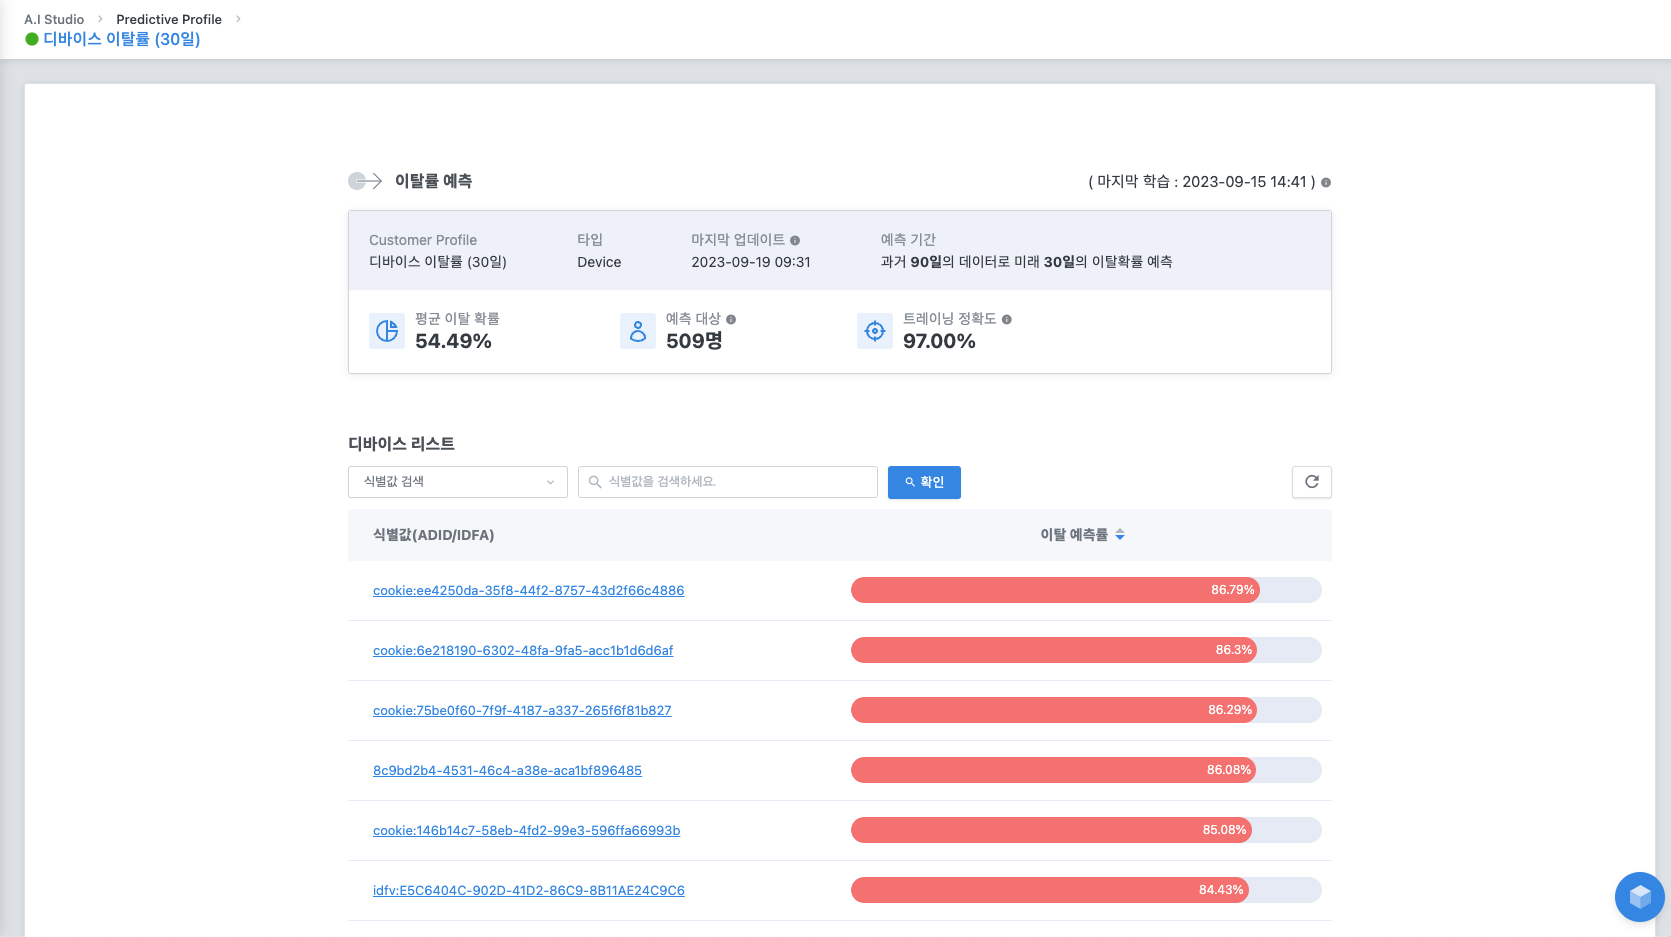
Task: Open device cookie:75be0f60-7f9f-4187-a337-265f6f81b827
Action: pos(522,711)
